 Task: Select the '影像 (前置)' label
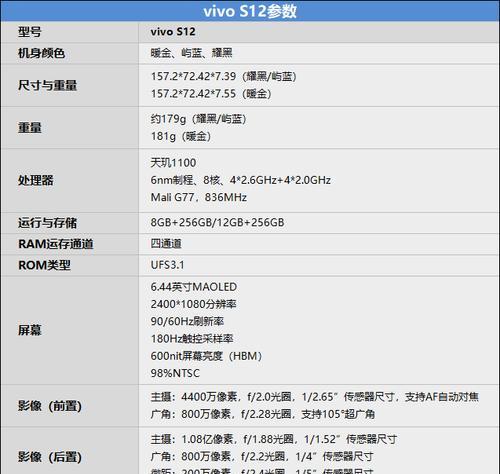click(50, 406)
